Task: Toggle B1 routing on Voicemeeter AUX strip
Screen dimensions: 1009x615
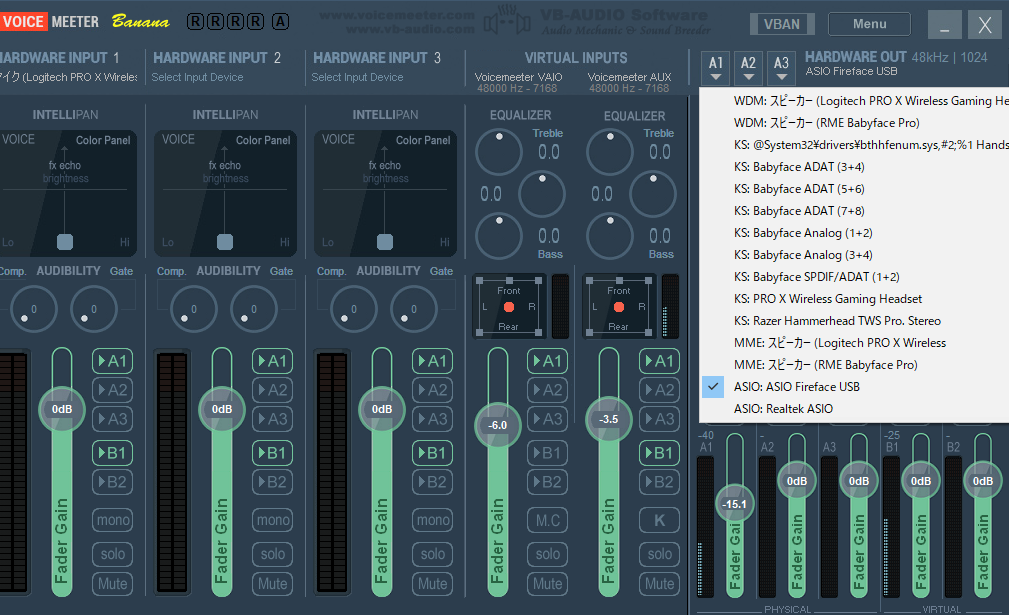Action: tap(659, 453)
